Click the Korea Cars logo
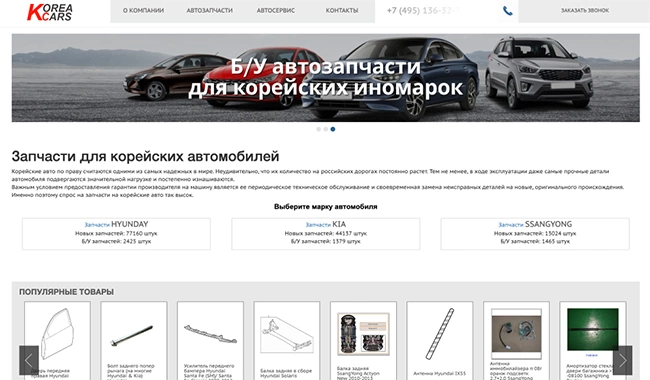The width and height of the screenshot is (650, 380). pos(50,12)
